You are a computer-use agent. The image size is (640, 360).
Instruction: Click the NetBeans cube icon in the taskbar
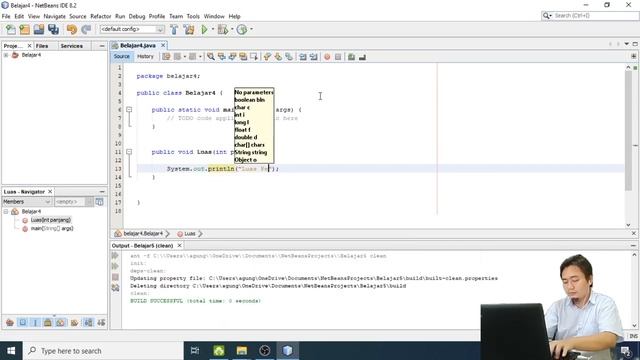(287, 351)
